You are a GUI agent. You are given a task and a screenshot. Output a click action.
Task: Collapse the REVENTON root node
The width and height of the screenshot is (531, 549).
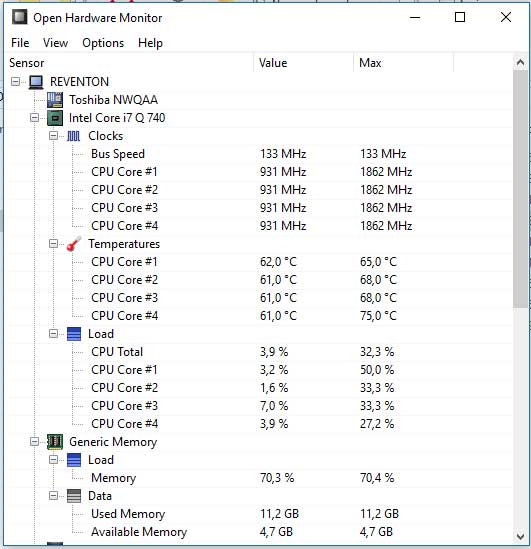(x=15, y=82)
